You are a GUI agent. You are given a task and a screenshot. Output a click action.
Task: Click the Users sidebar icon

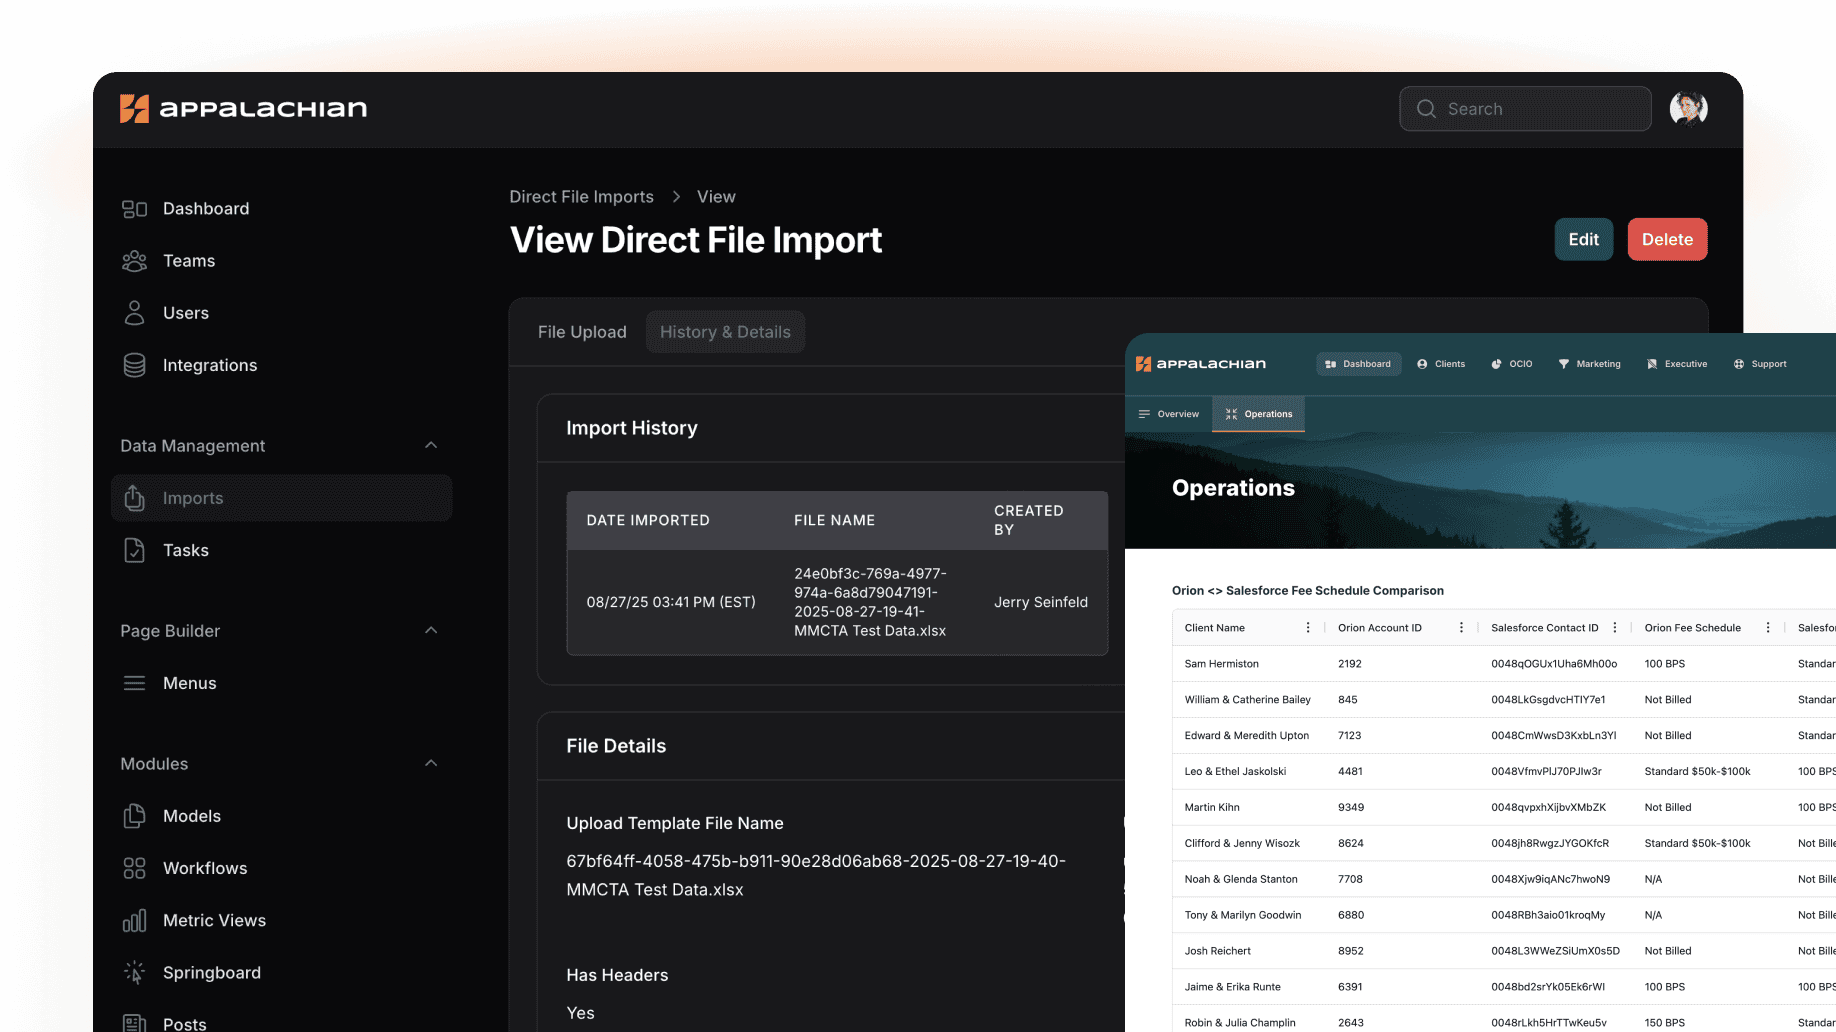(x=134, y=313)
